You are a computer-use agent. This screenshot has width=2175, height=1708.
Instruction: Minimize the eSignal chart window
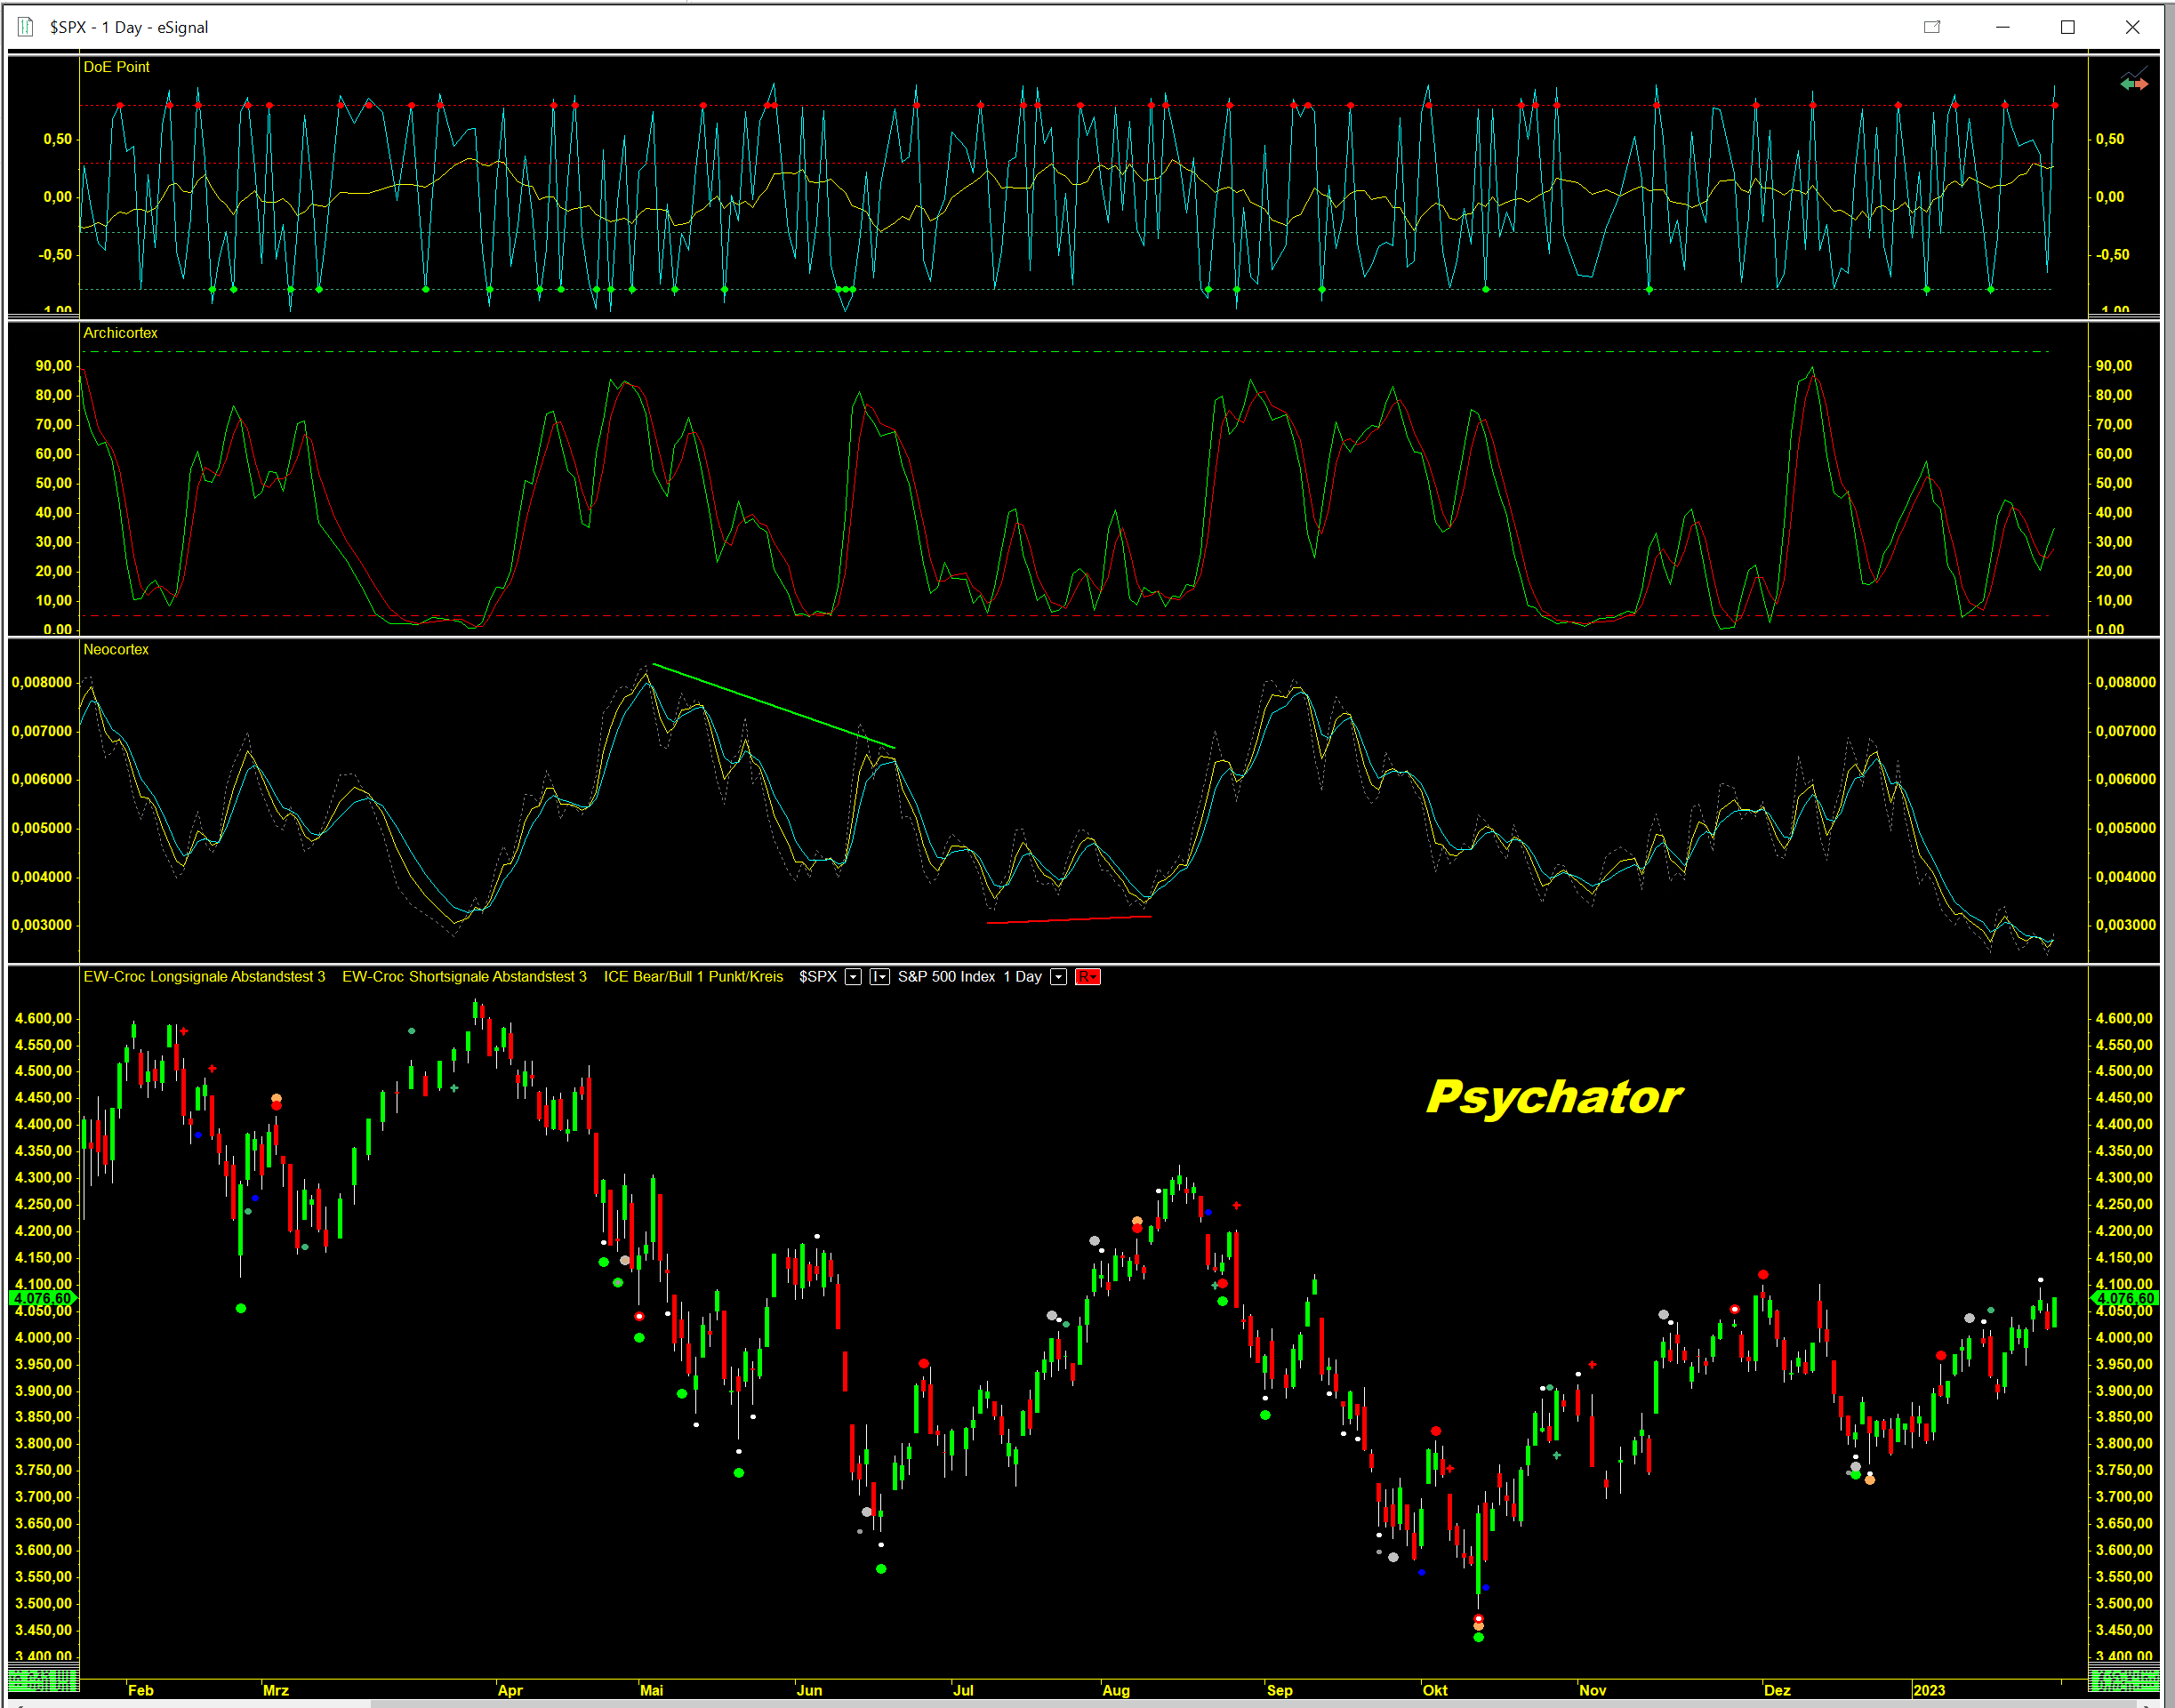2002,27
